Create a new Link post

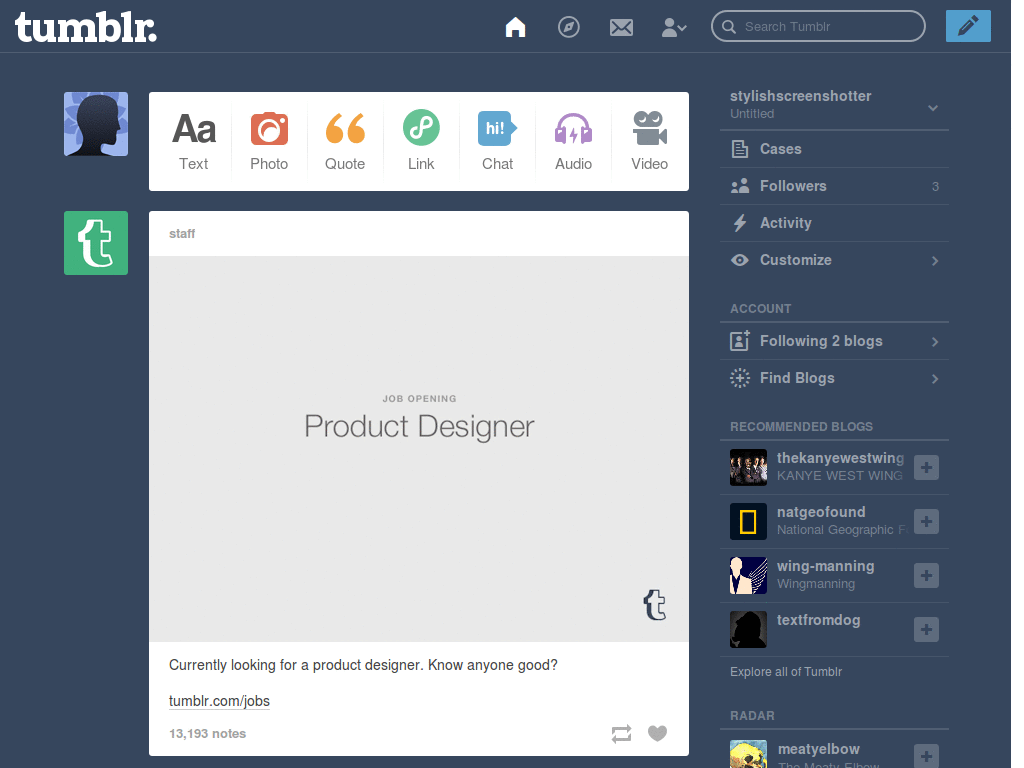(421, 141)
